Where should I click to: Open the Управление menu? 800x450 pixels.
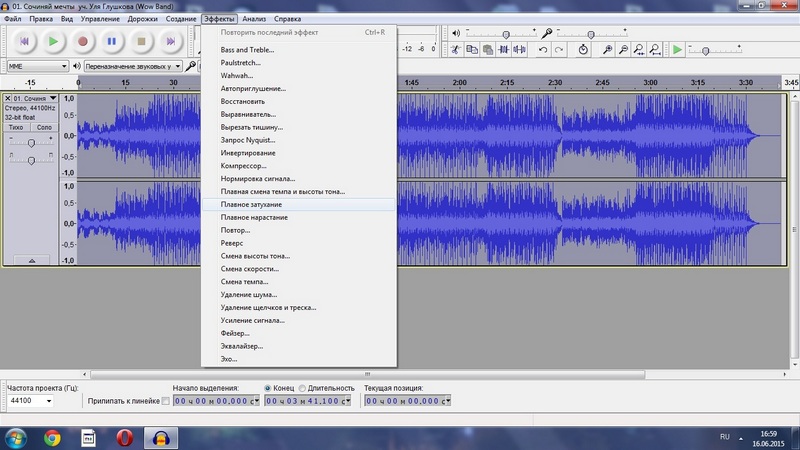pos(100,19)
